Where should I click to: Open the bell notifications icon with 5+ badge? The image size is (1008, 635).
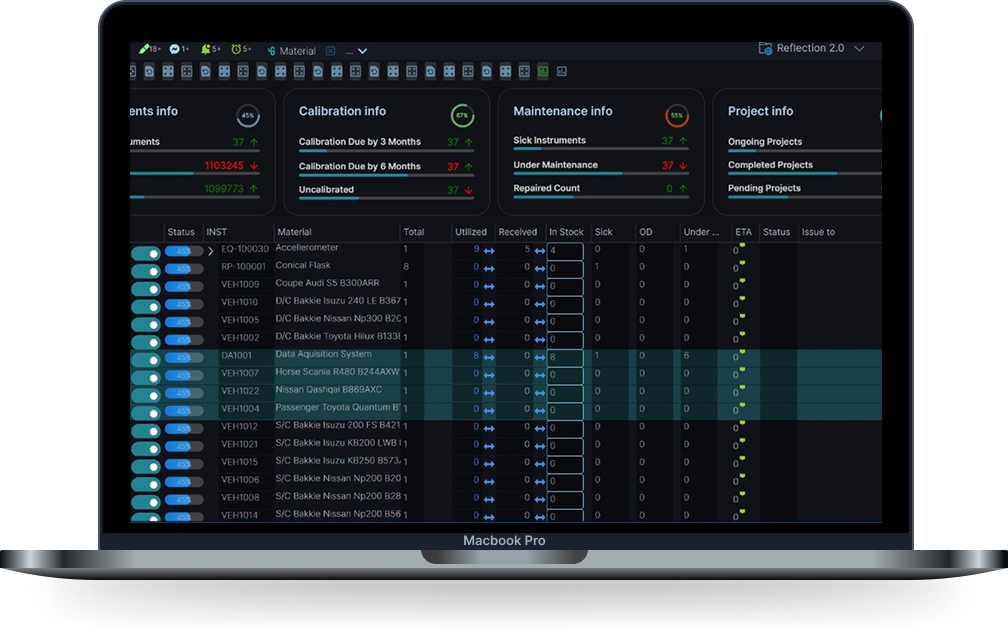point(205,49)
